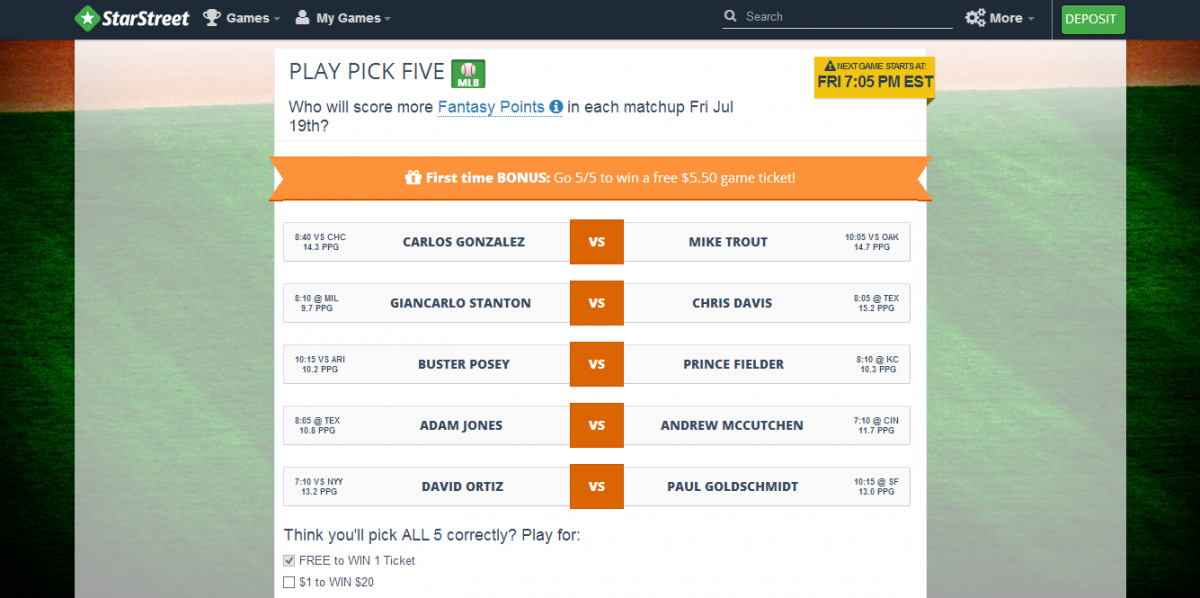
Task: Open the Fantasy Points link
Action: tap(491, 107)
